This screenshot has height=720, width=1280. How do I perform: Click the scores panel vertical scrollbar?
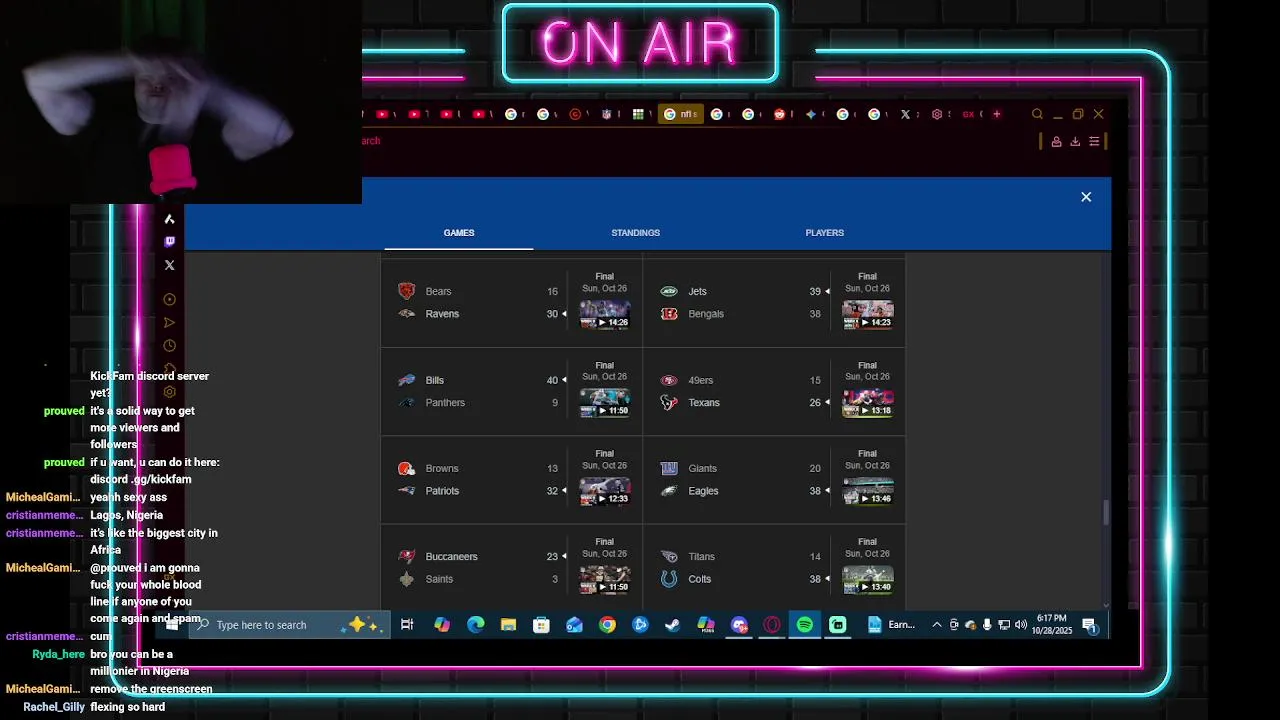pyautogui.click(x=1105, y=512)
